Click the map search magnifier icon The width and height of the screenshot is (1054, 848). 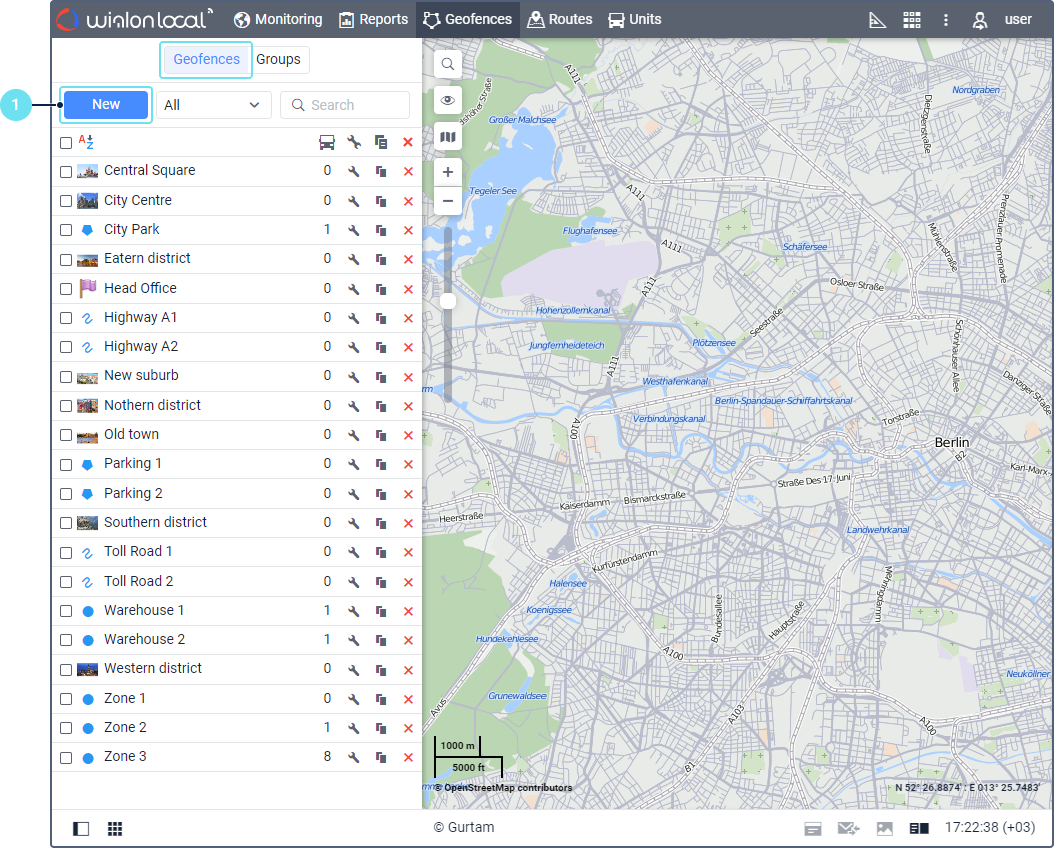point(447,64)
